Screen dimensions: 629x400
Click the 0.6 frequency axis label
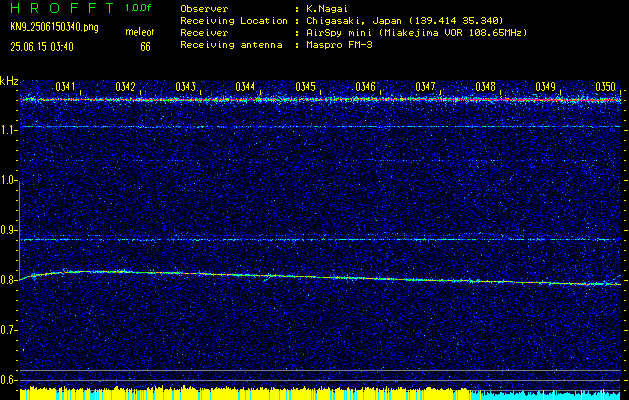(7, 380)
